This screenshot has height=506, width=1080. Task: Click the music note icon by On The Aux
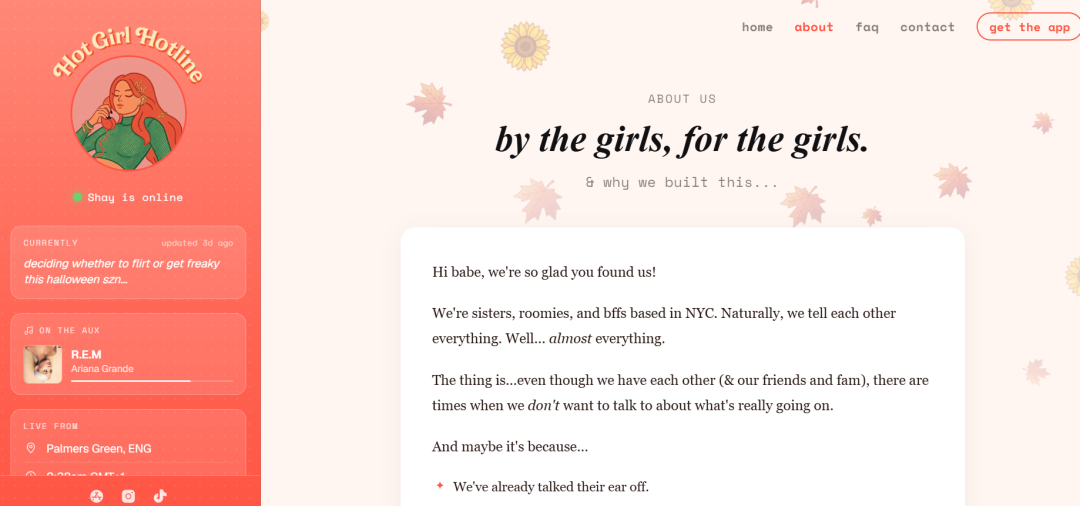pos(28,330)
